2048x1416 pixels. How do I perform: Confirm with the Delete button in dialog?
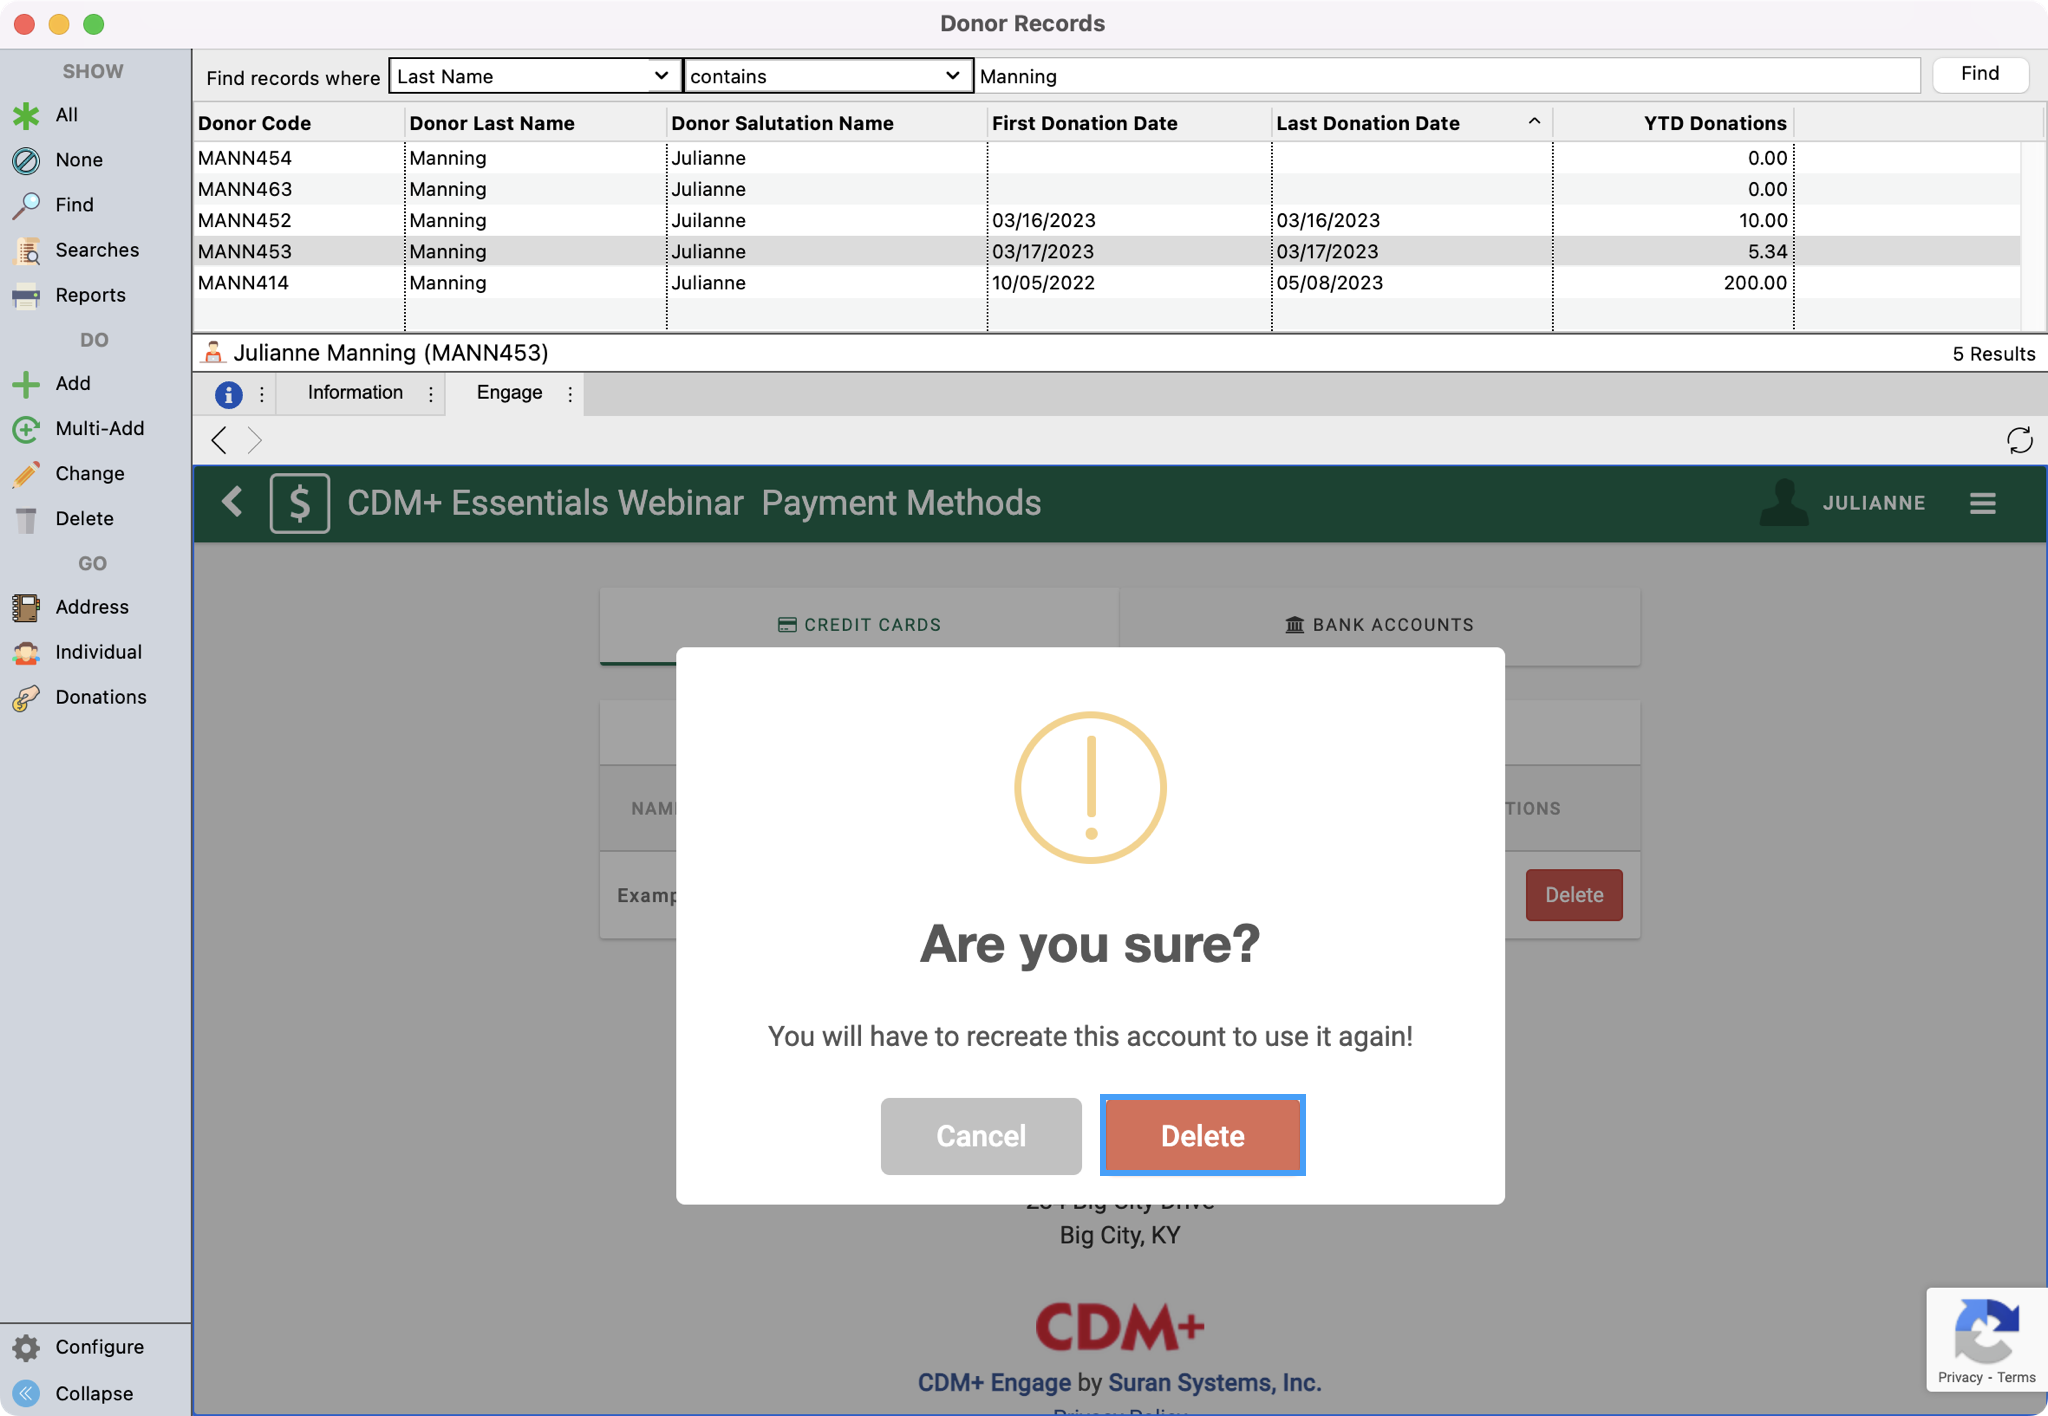(1202, 1136)
